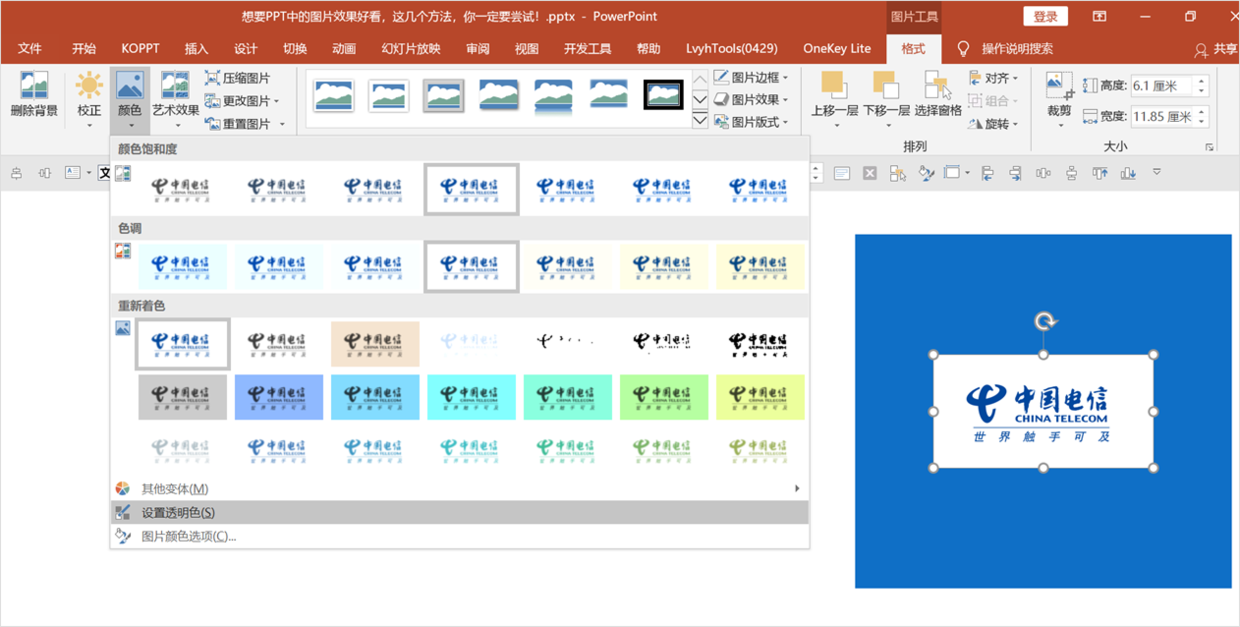The image size is (1240, 627).
Task: Select the China Telecom logo image on slide
Action: tap(1043, 412)
